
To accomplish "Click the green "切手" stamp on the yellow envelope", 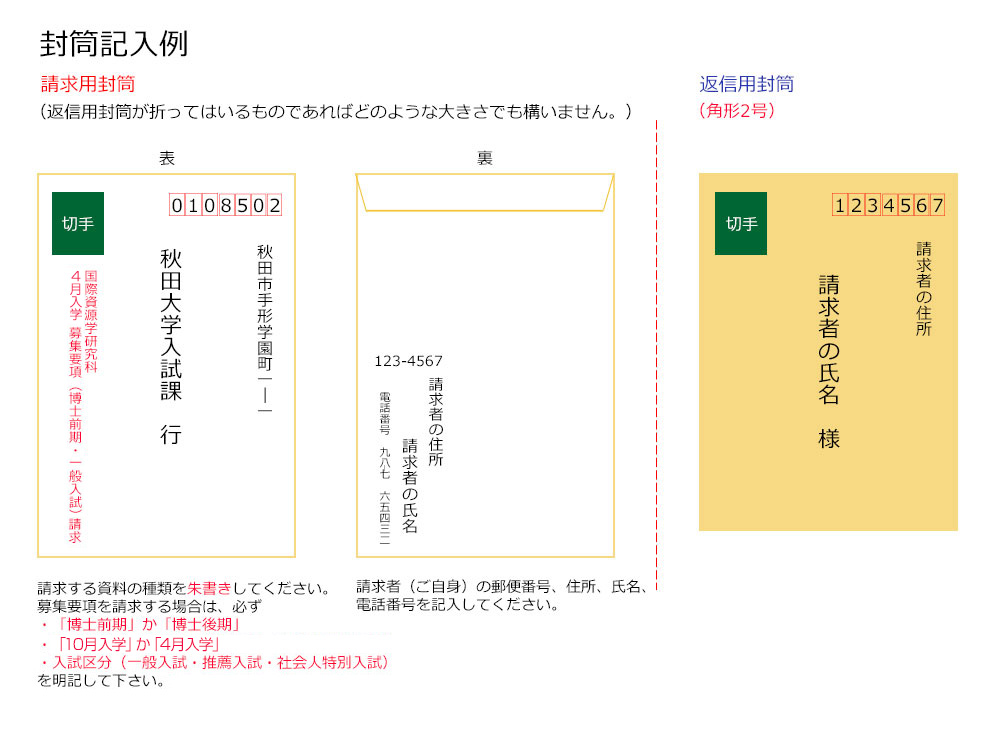I will 740,223.
